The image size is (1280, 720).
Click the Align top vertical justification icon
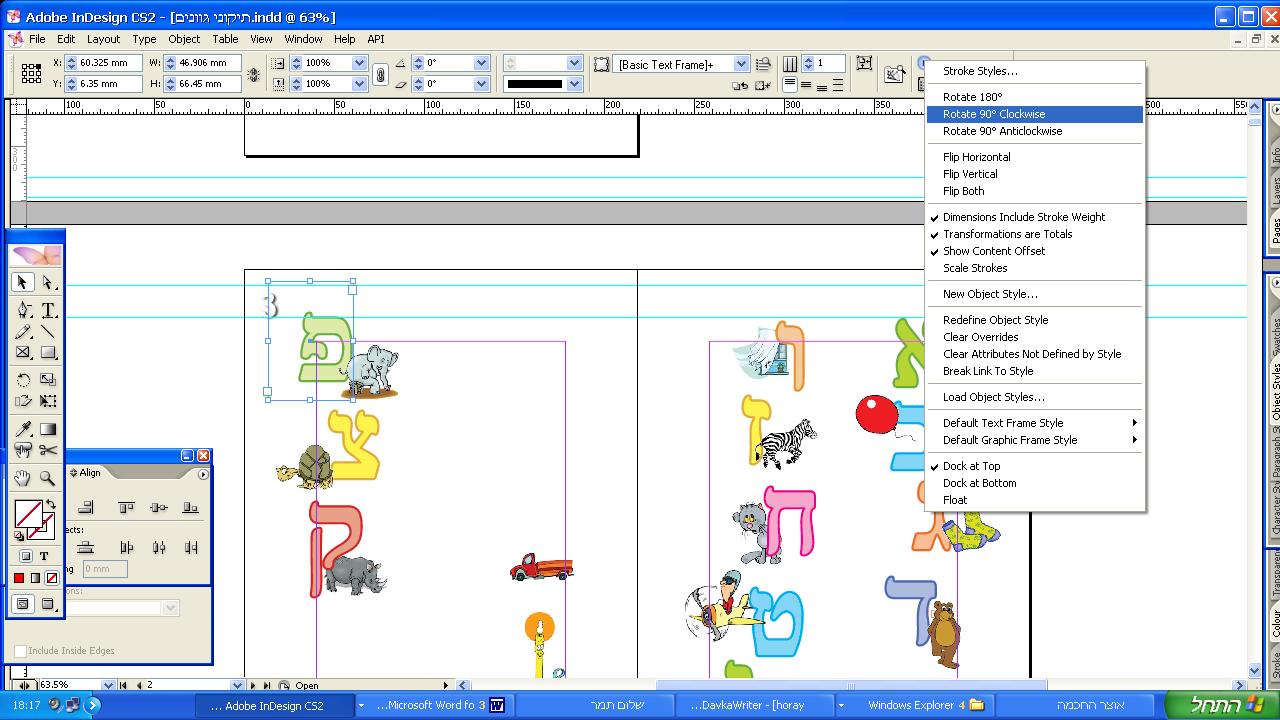[x=790, y=84]
